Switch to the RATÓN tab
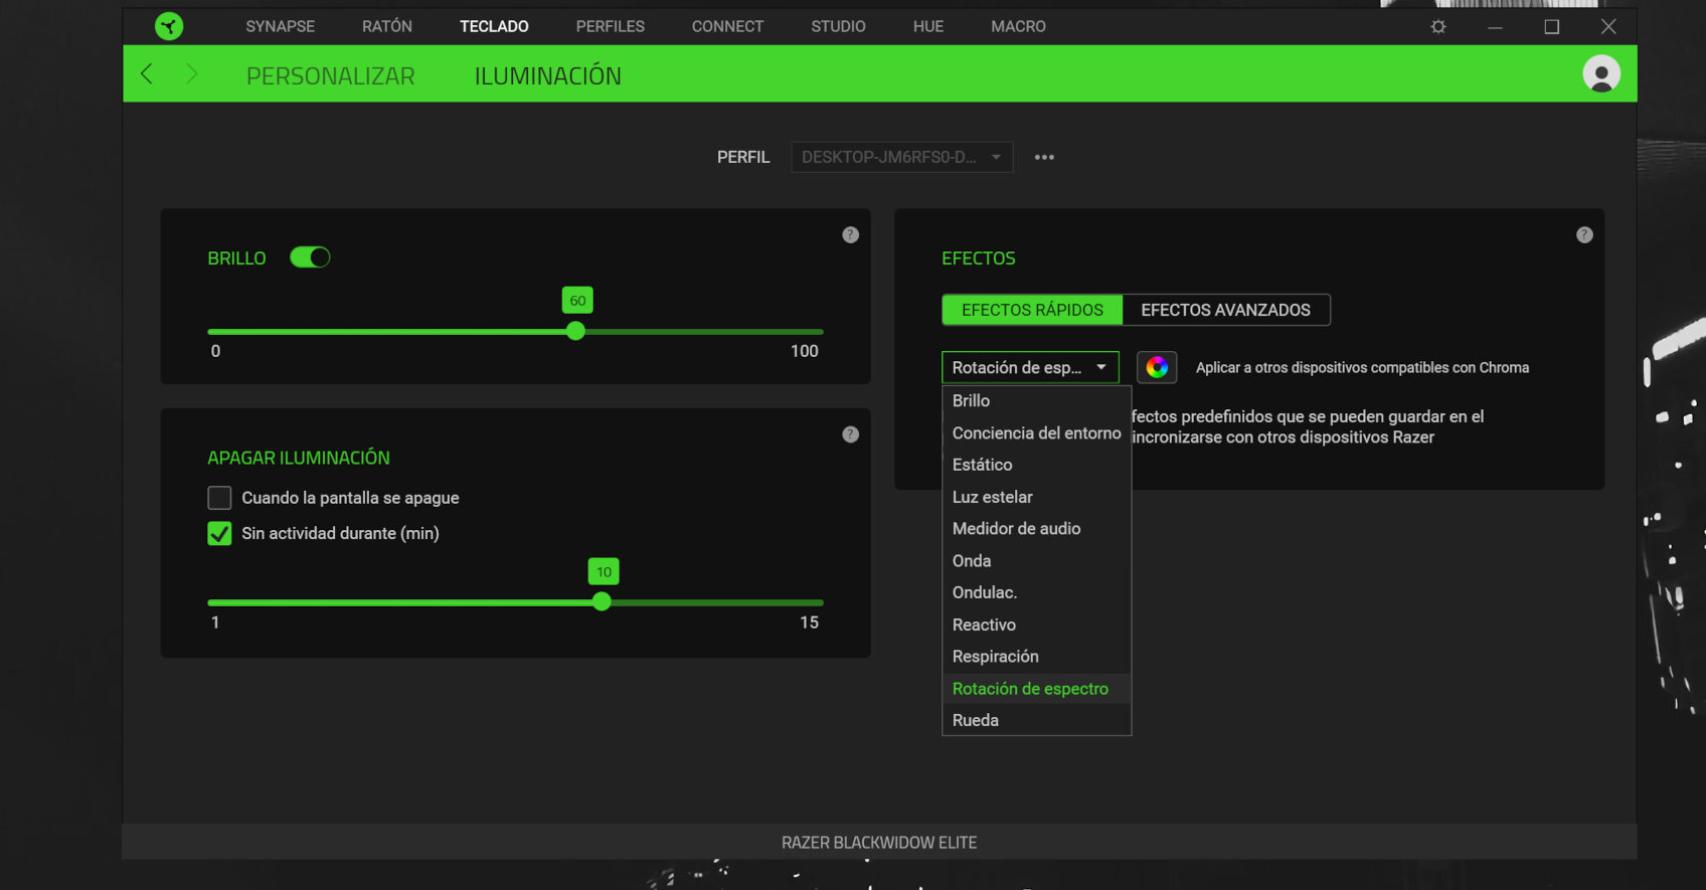 tap(387, 27)
